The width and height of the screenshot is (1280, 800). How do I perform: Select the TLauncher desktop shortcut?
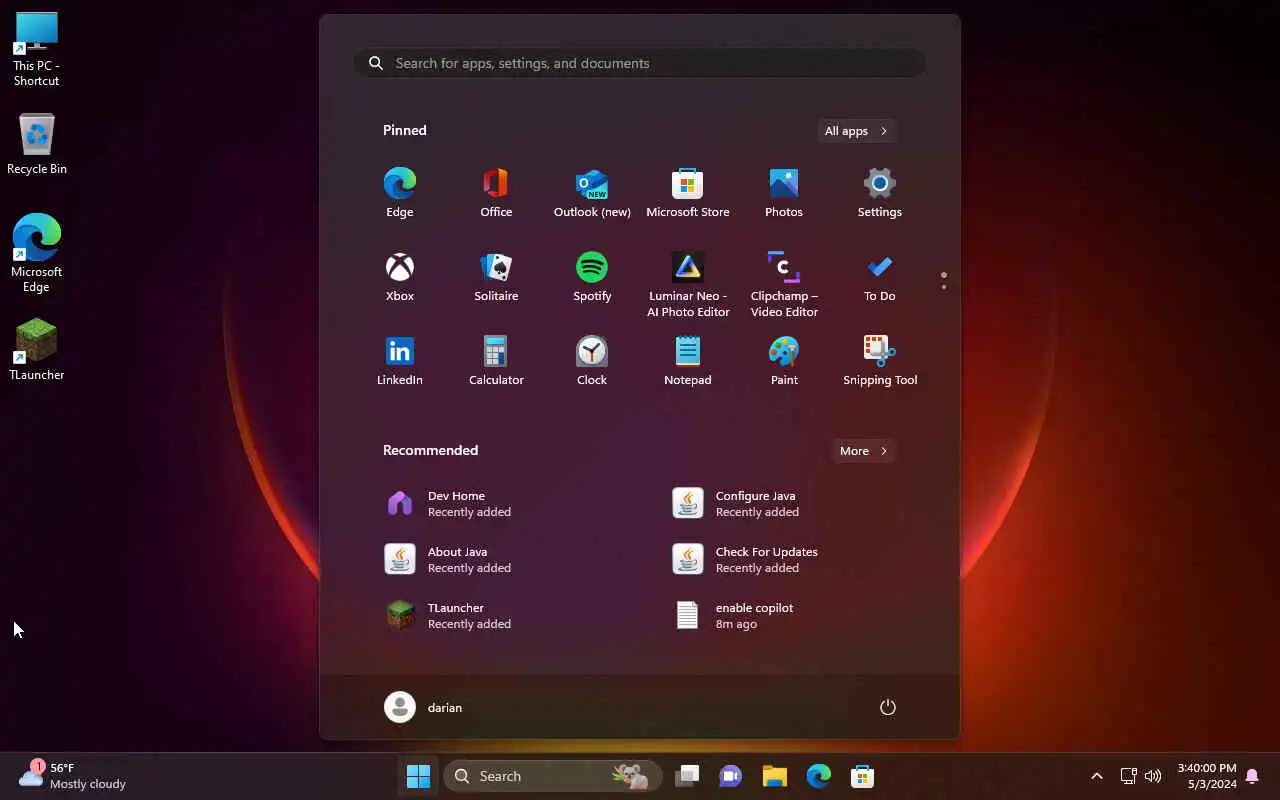[x=36, y=349]
